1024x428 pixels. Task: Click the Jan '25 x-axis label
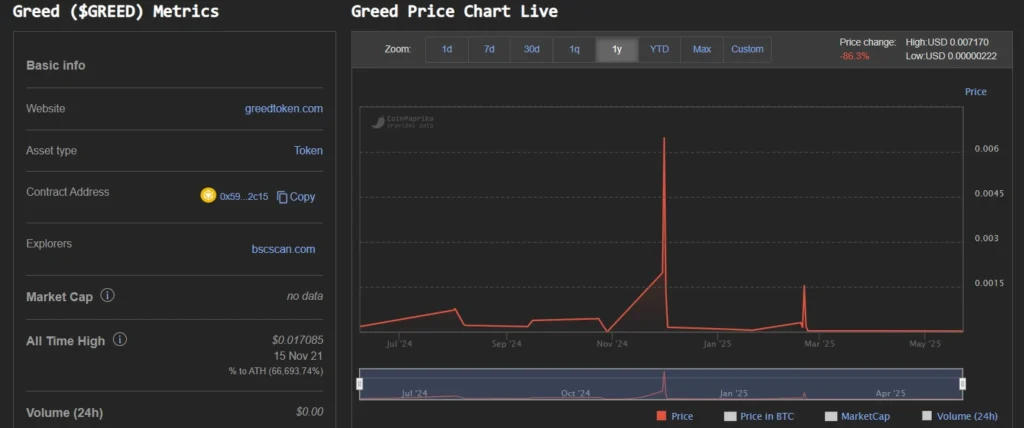point(718,344)
